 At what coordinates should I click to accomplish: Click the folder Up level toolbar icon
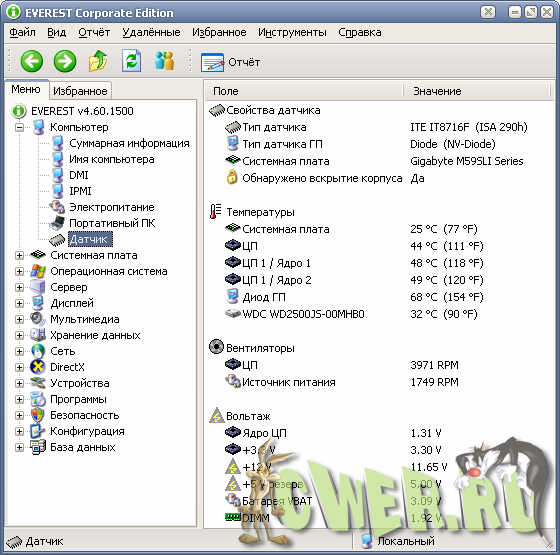[98, 61]
